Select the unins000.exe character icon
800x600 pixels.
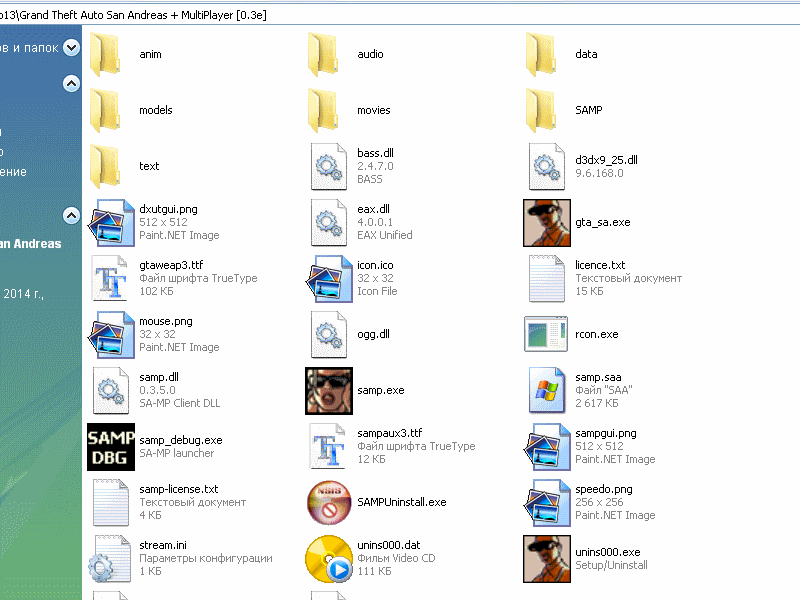click(547, 559)
